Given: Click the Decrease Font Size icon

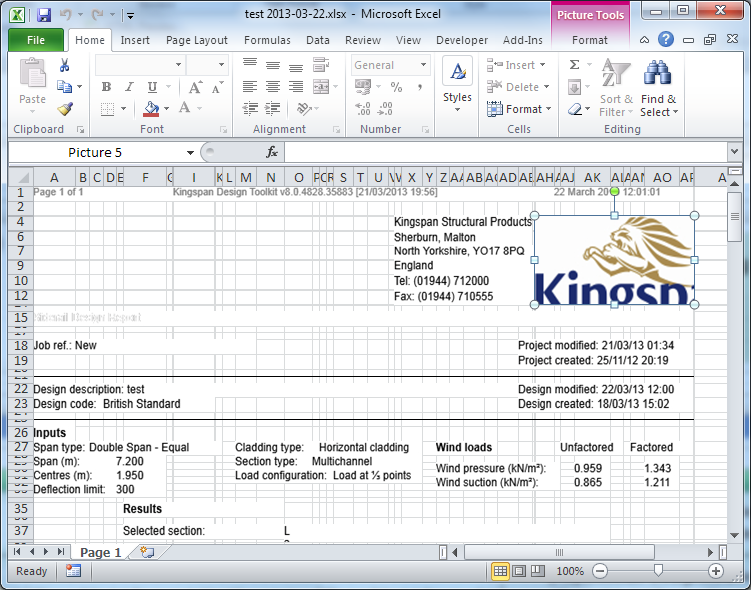Looking at the screenshot, I should pos(217,87).
